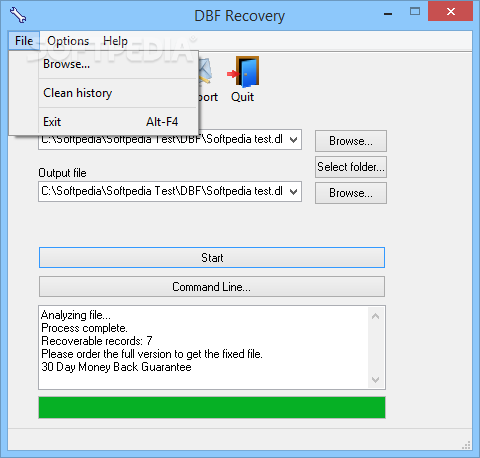The width and height of the screenshot is (480, 458).
Task: Click the wrench app icon in title bar
Action: pyautogui.click(x=18, y=15)
